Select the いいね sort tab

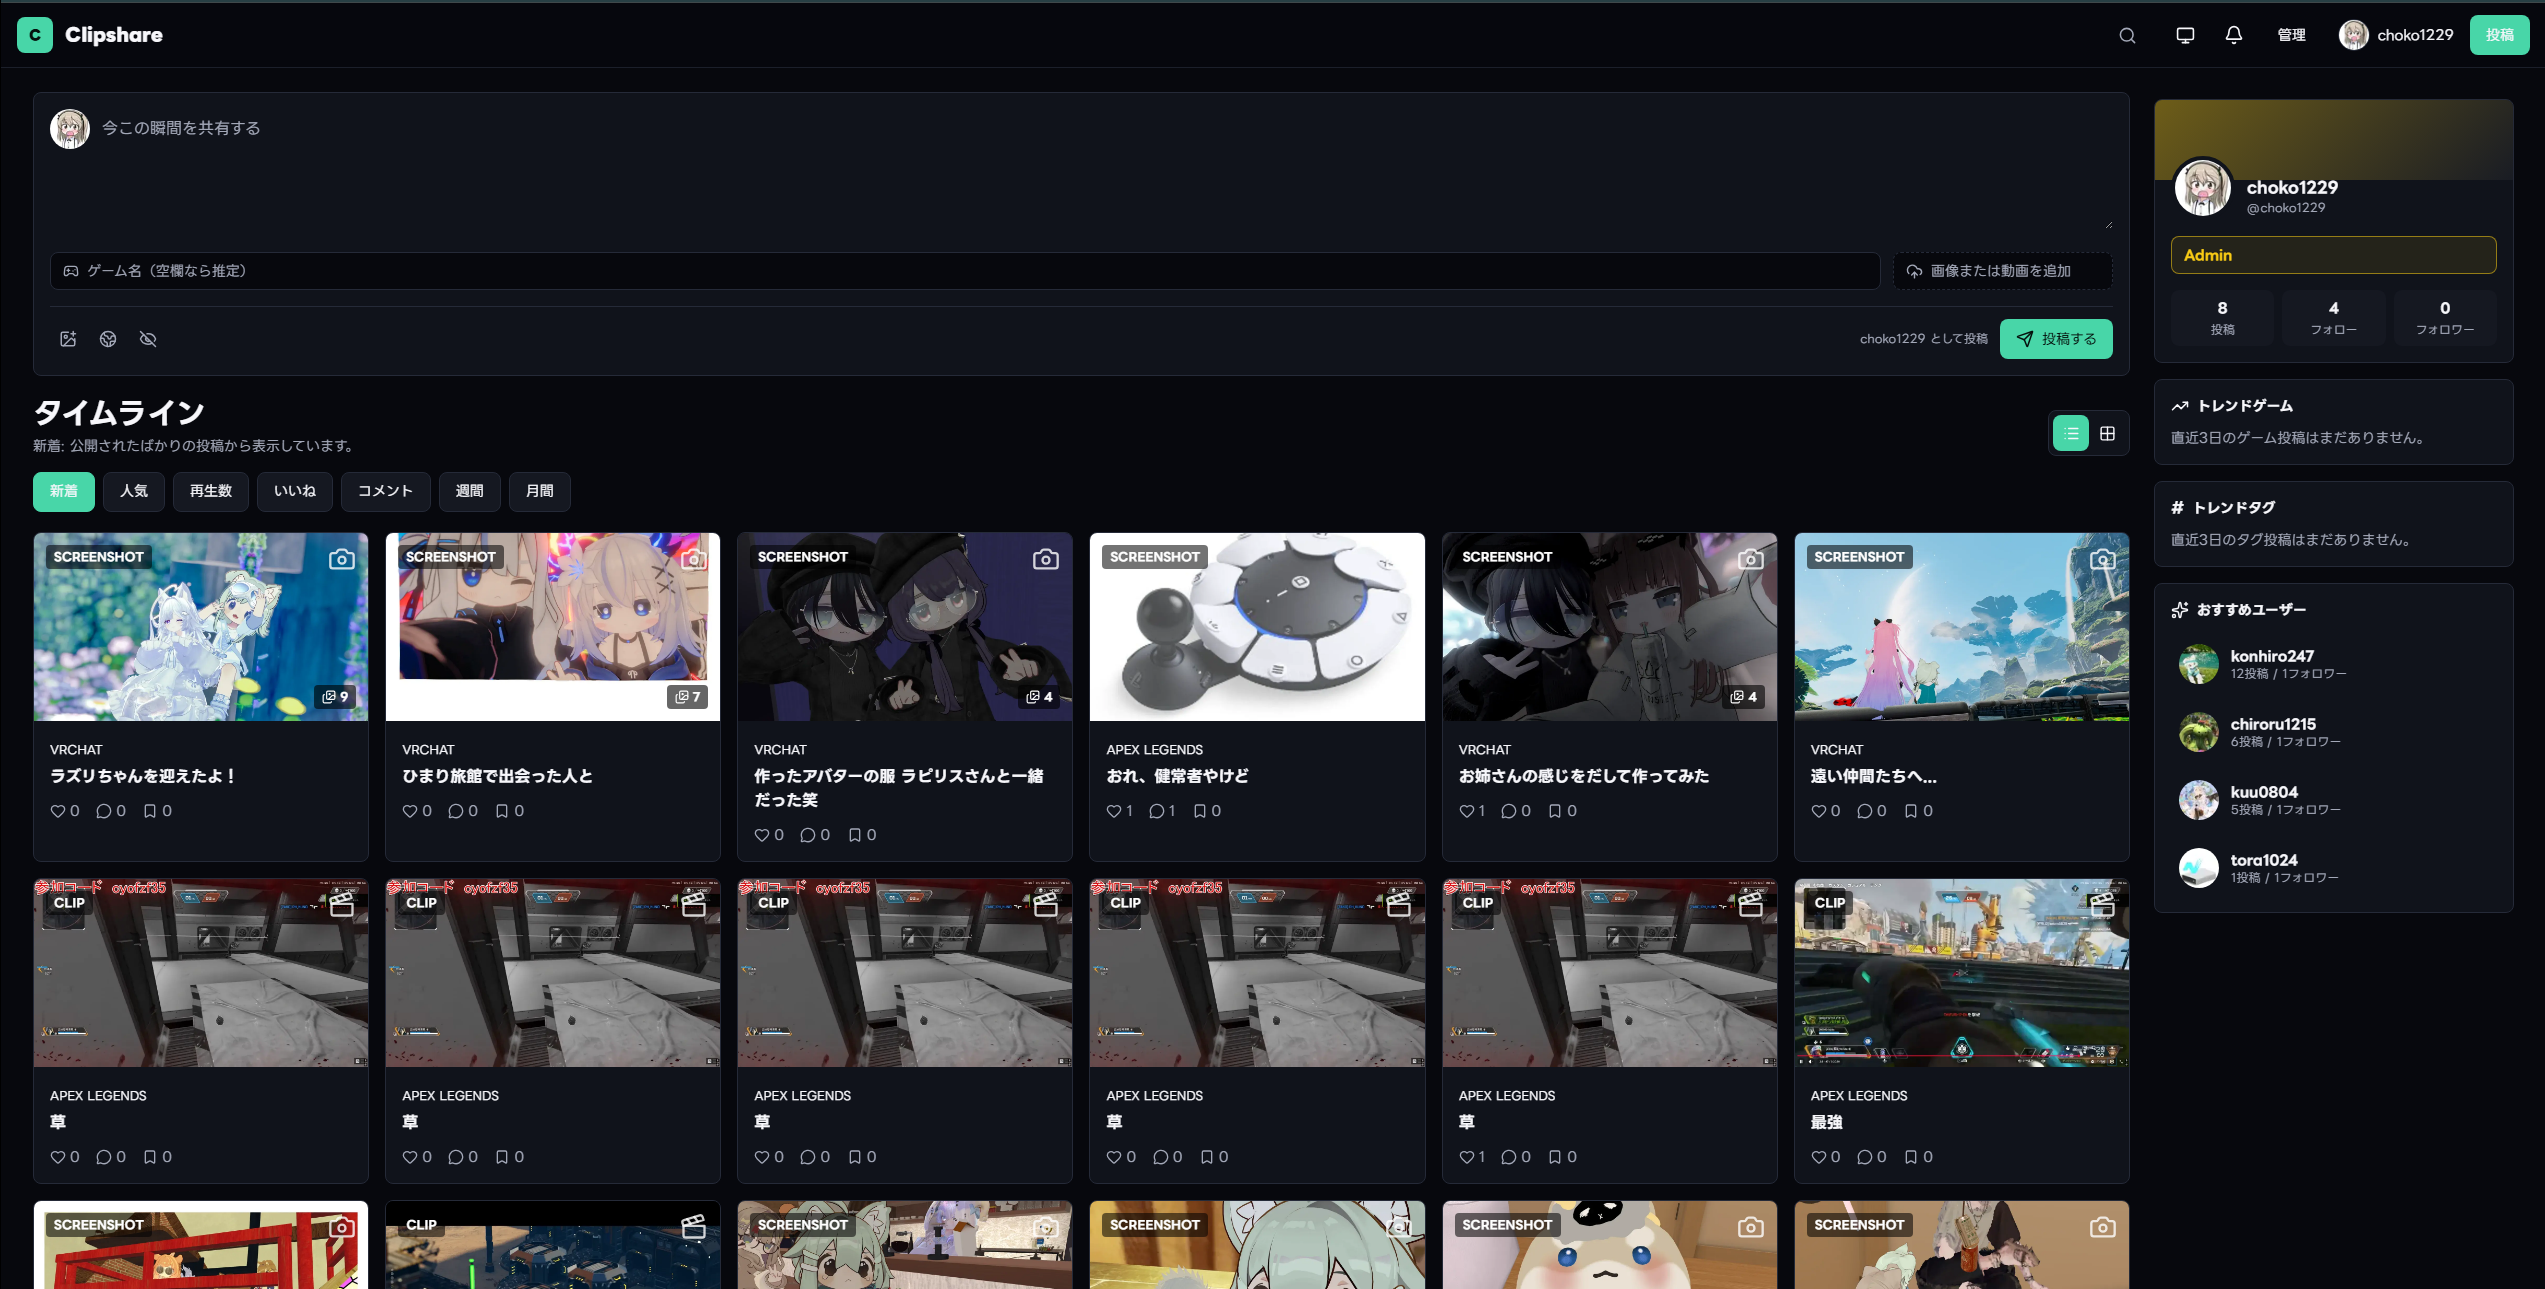295,492
